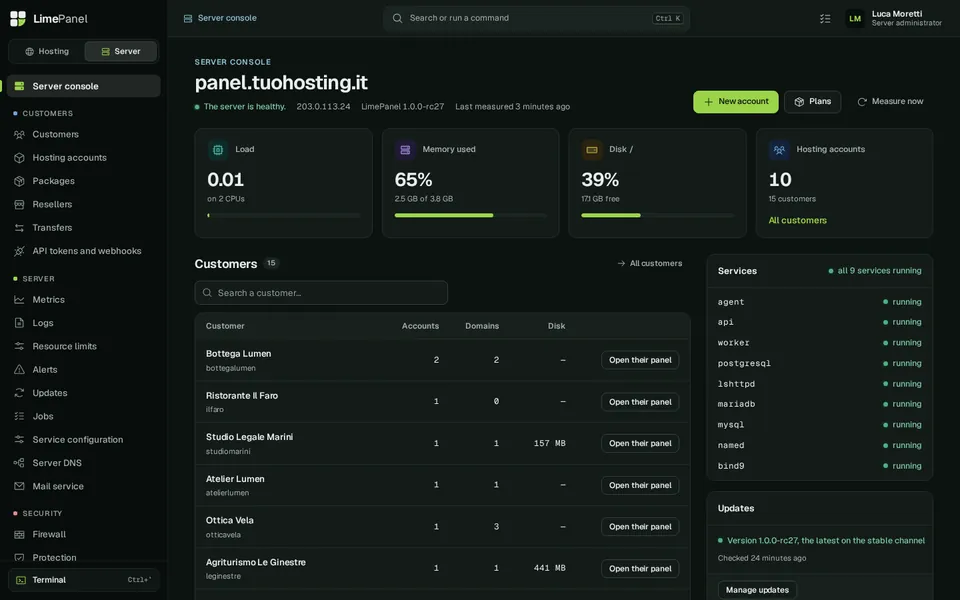Click the bind9 service row

pos(819,466)
